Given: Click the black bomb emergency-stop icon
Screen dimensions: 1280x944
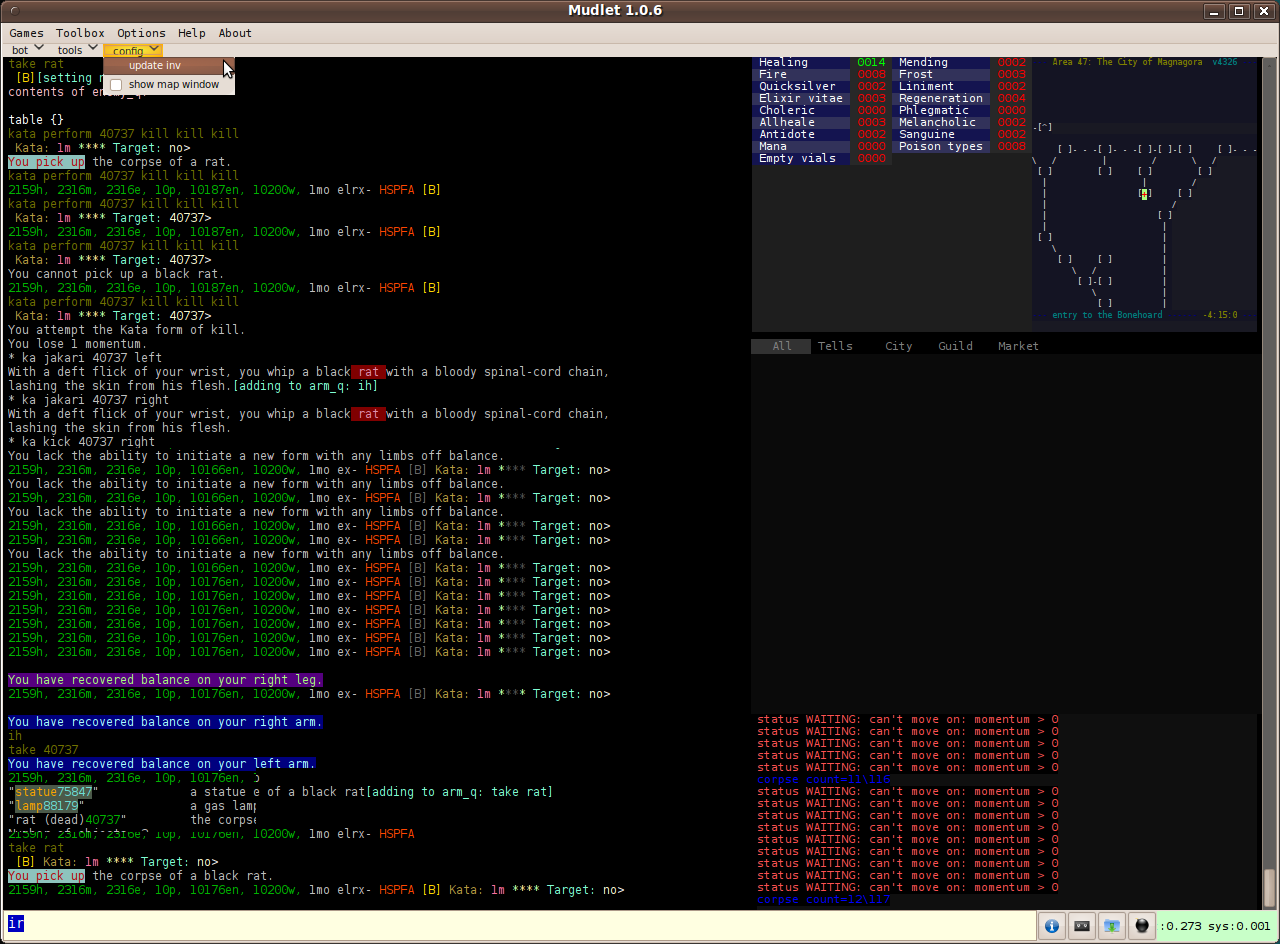Looking at the screenshot, I should [1142, 926].
